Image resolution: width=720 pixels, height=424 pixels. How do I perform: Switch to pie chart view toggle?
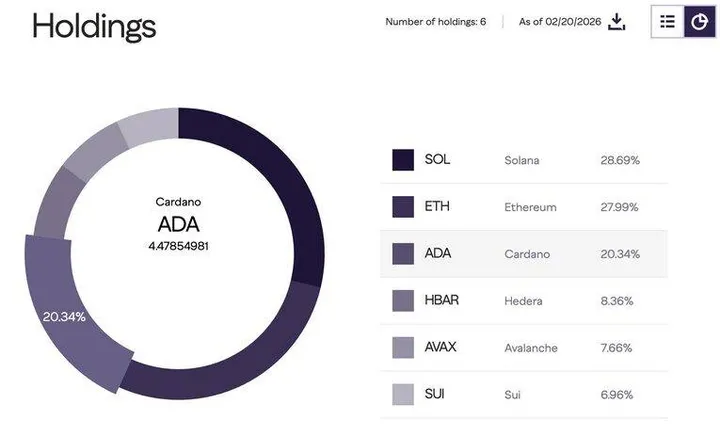pos(699,21)
